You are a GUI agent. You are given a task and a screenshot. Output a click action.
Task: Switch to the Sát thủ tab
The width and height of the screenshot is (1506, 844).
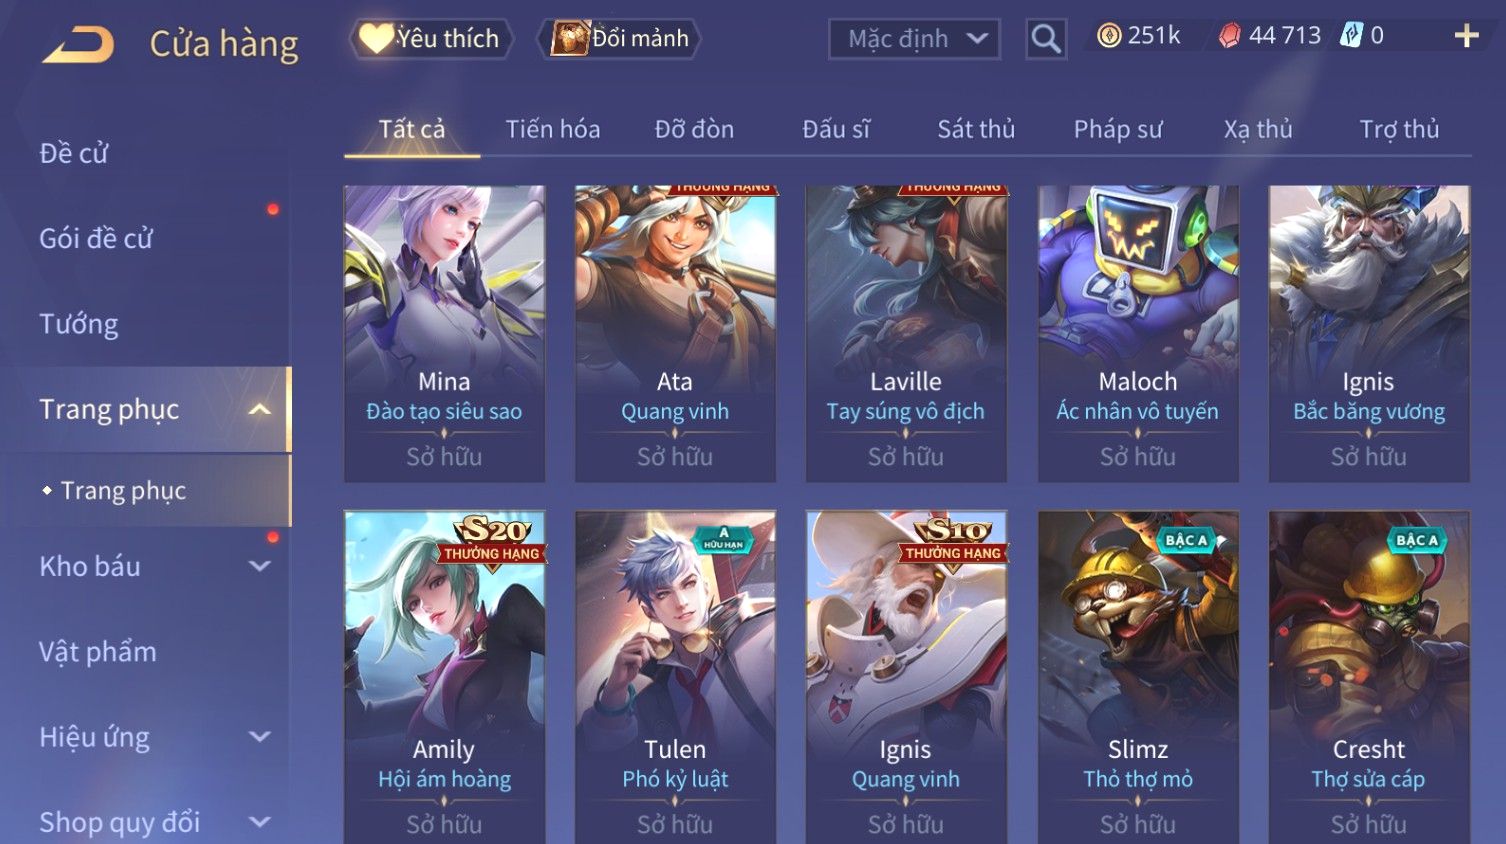coord(976,129)
